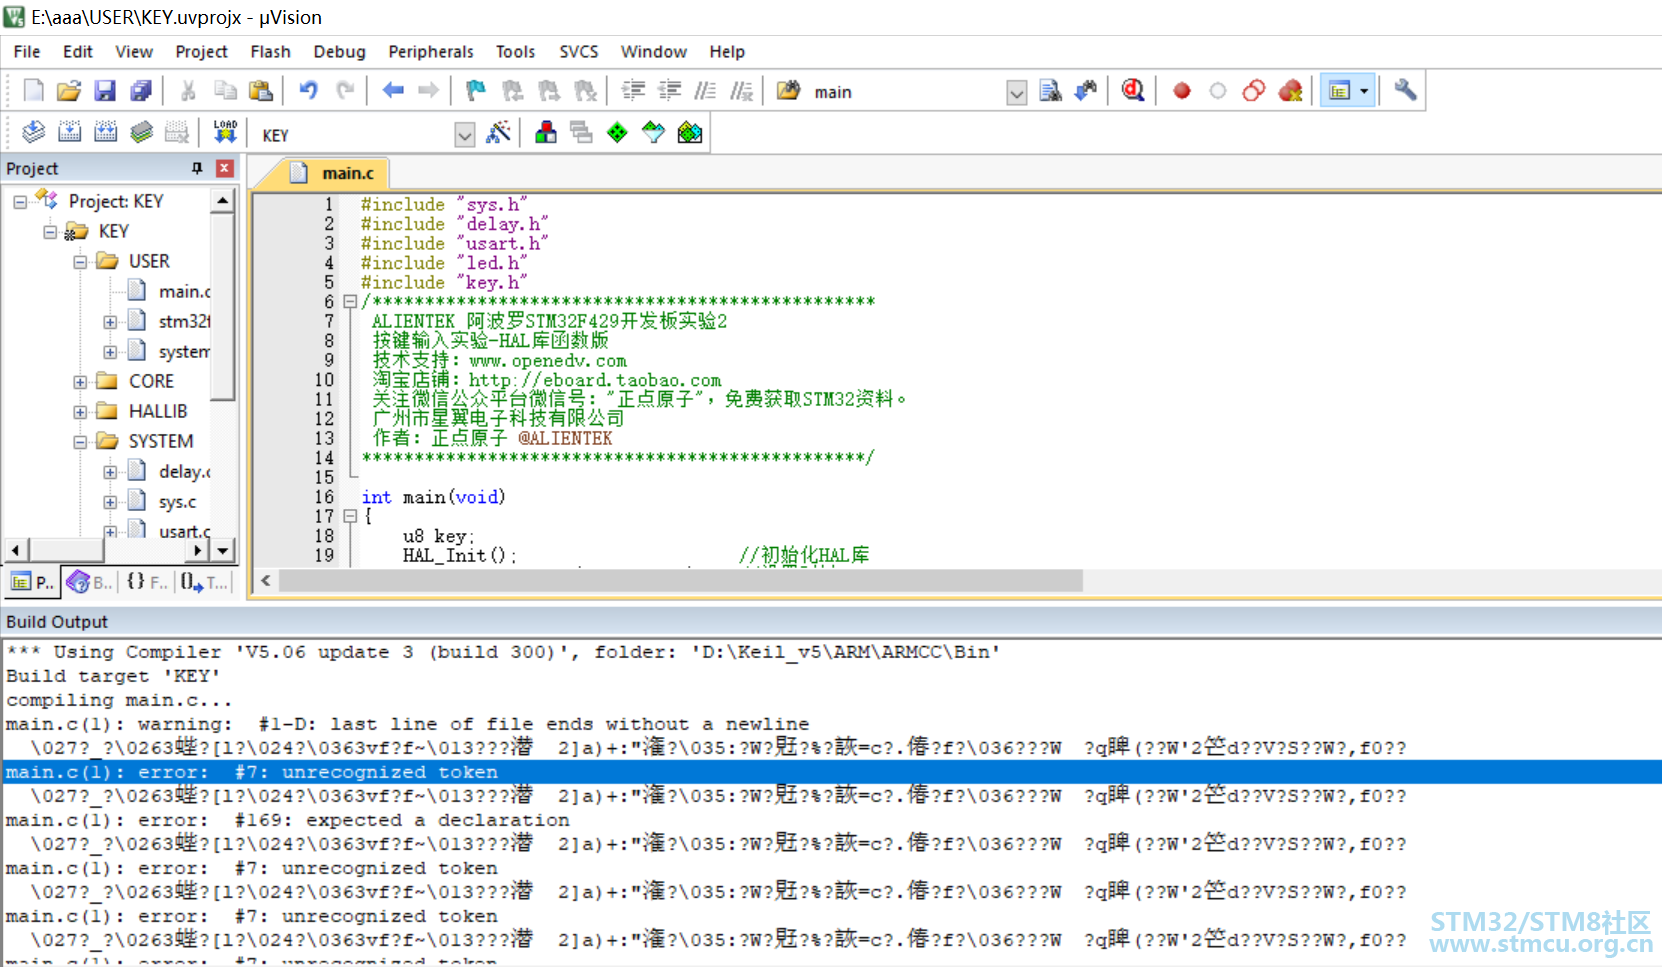Collapse the main function fold at line 17
The height and width of the screenshot is (967, 1662).
[x=350, y=516]
